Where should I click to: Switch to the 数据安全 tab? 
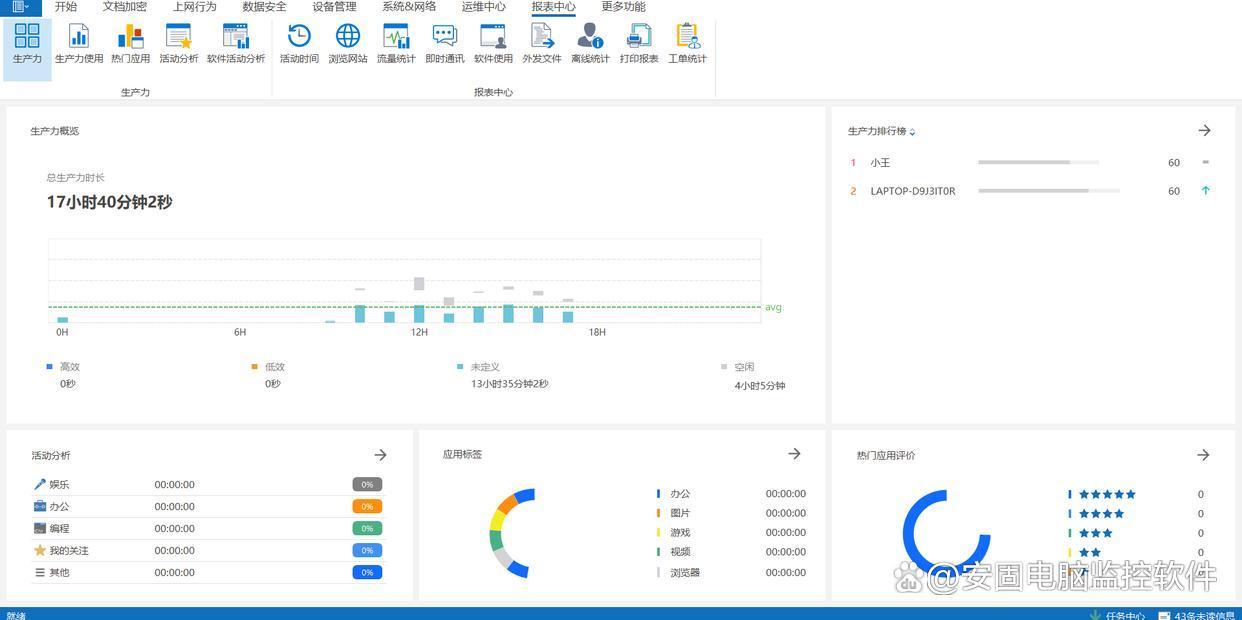point(264,7)
